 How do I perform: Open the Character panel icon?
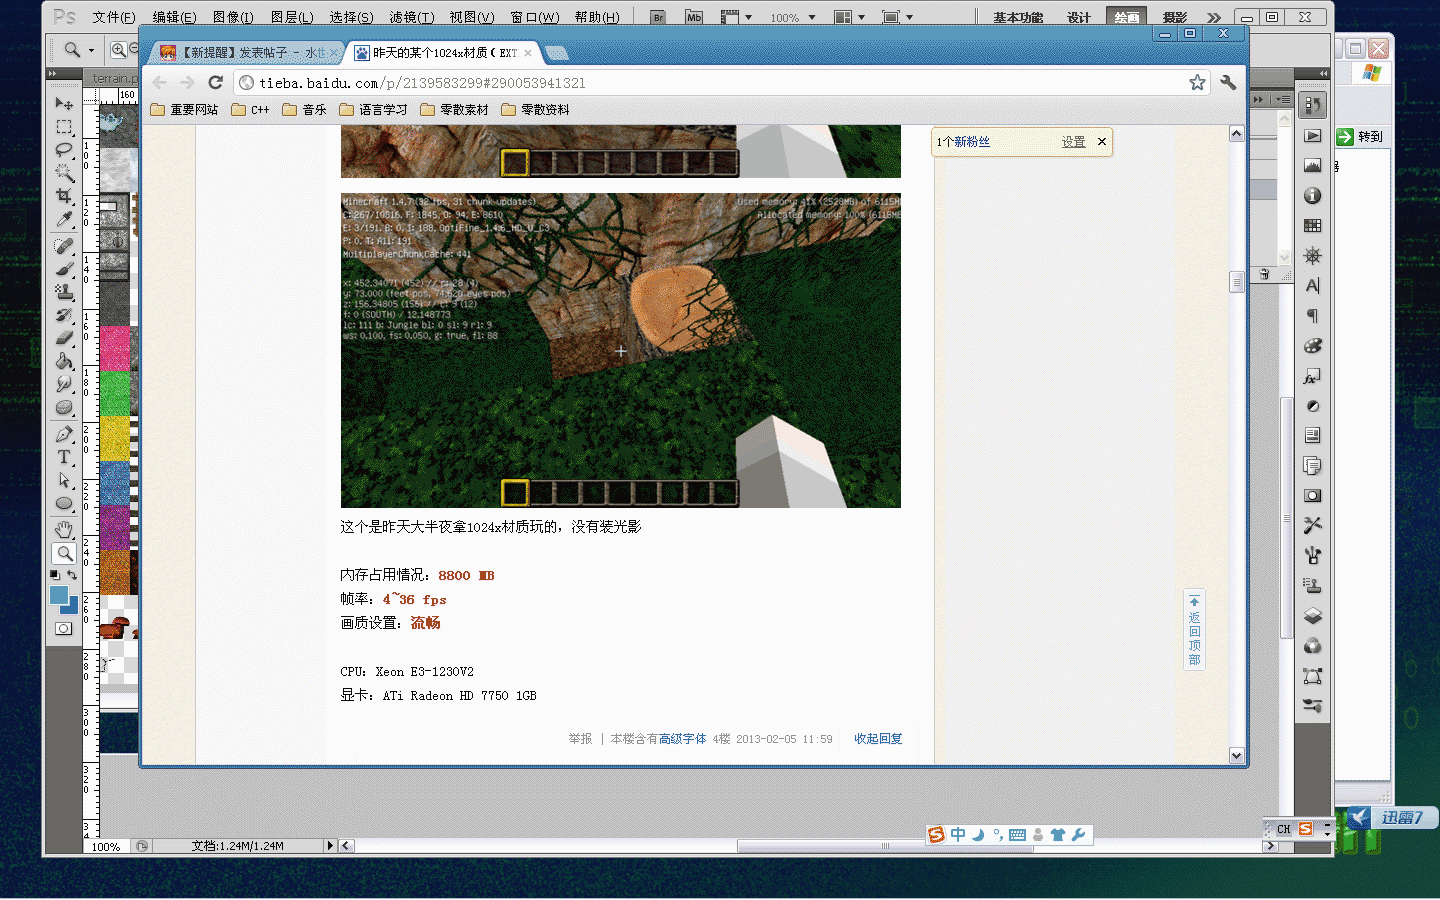coord(1313,286)
